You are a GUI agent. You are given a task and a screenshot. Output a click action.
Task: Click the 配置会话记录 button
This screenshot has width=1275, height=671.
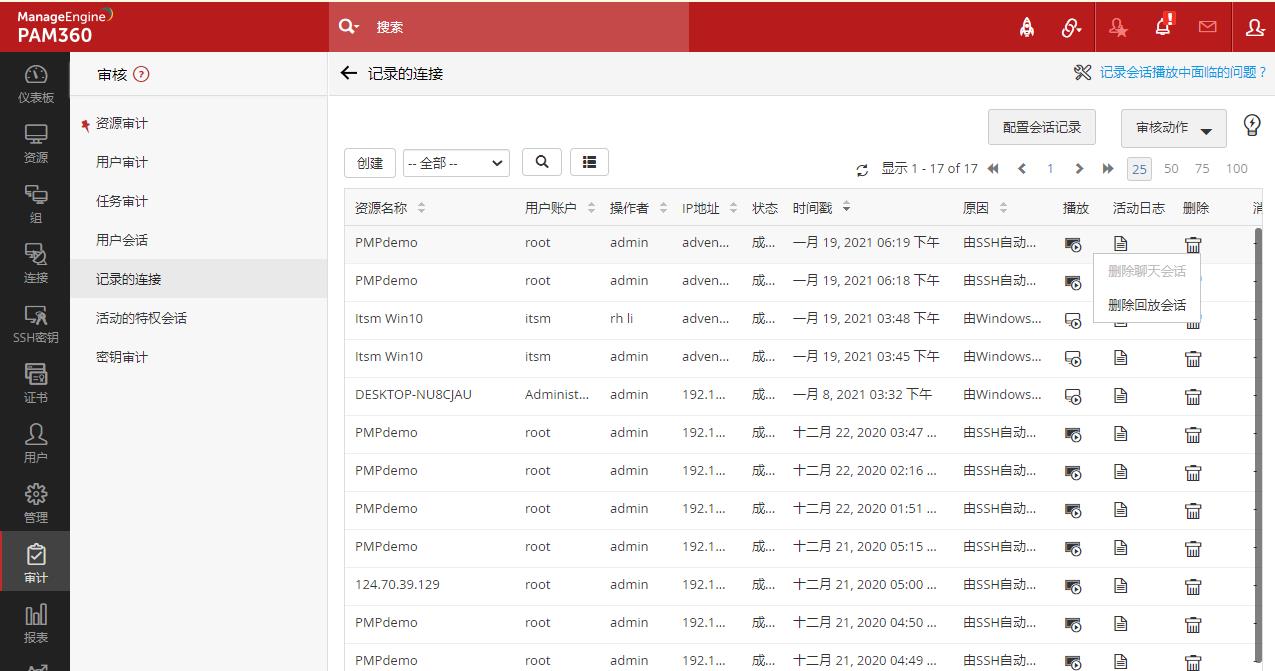click(1041, 127)
